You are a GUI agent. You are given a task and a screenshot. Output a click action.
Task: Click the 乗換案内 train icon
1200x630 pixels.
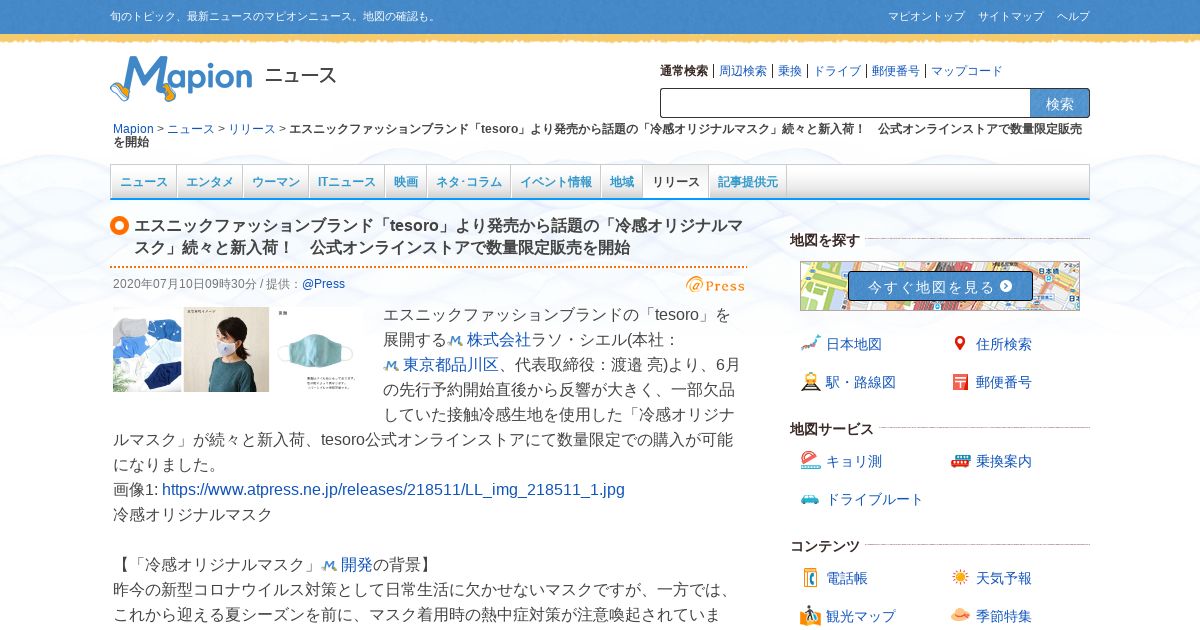(x=960, y=461)
